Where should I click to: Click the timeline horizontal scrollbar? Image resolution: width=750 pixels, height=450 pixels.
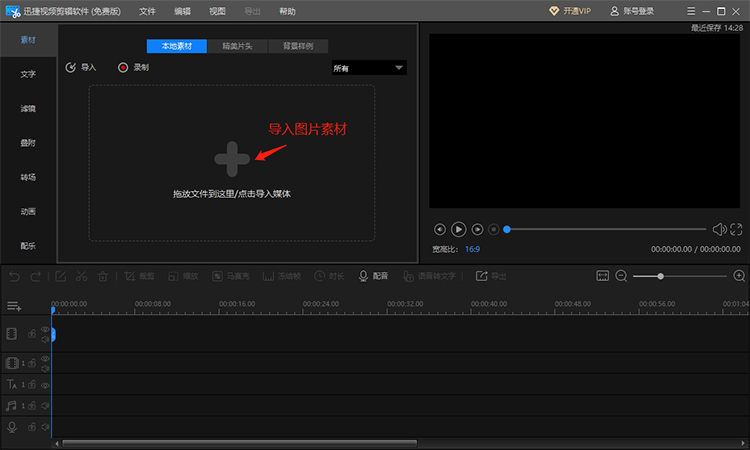(240, 443)
